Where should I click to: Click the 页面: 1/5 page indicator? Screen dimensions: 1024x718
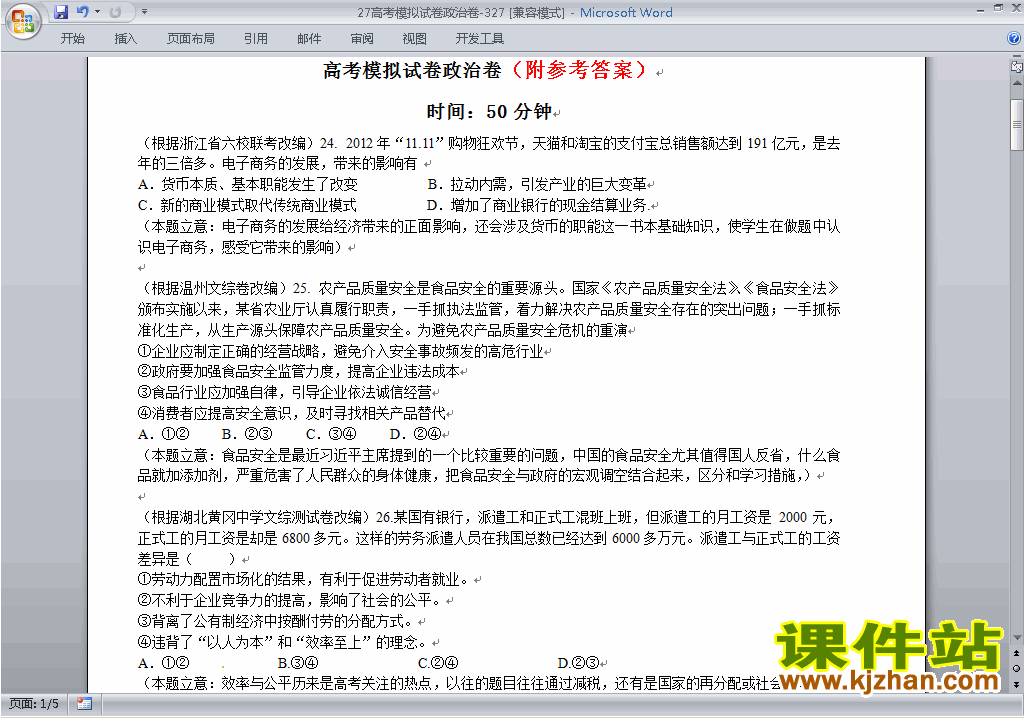click(34, 703)
